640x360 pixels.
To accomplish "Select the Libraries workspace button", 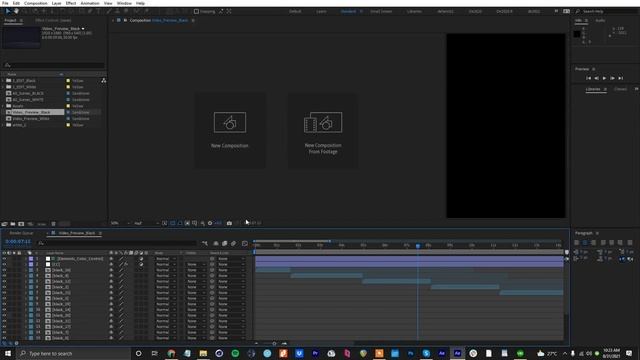I will (414, 11).
